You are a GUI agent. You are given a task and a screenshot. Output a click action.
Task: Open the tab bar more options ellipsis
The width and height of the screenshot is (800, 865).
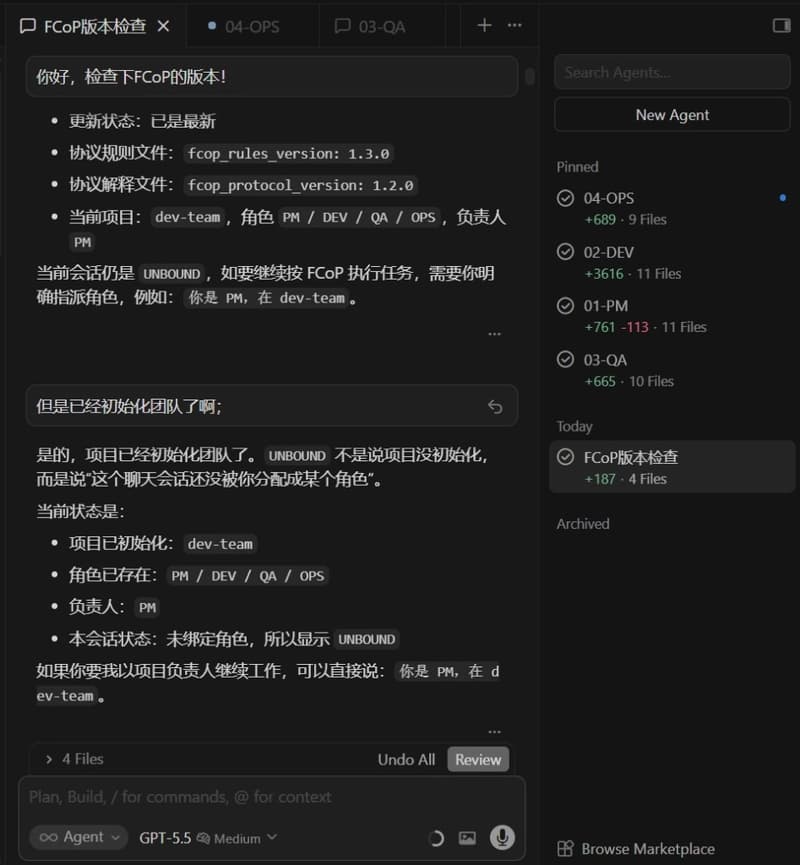click(x=514, y=25)
